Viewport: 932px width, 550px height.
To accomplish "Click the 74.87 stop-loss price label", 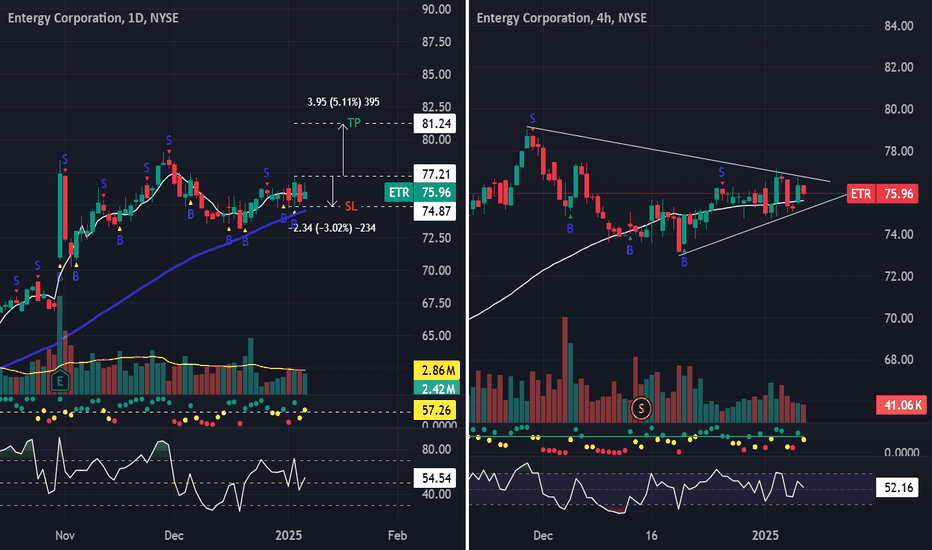I will pyautogui.click(x=436, y=211).
